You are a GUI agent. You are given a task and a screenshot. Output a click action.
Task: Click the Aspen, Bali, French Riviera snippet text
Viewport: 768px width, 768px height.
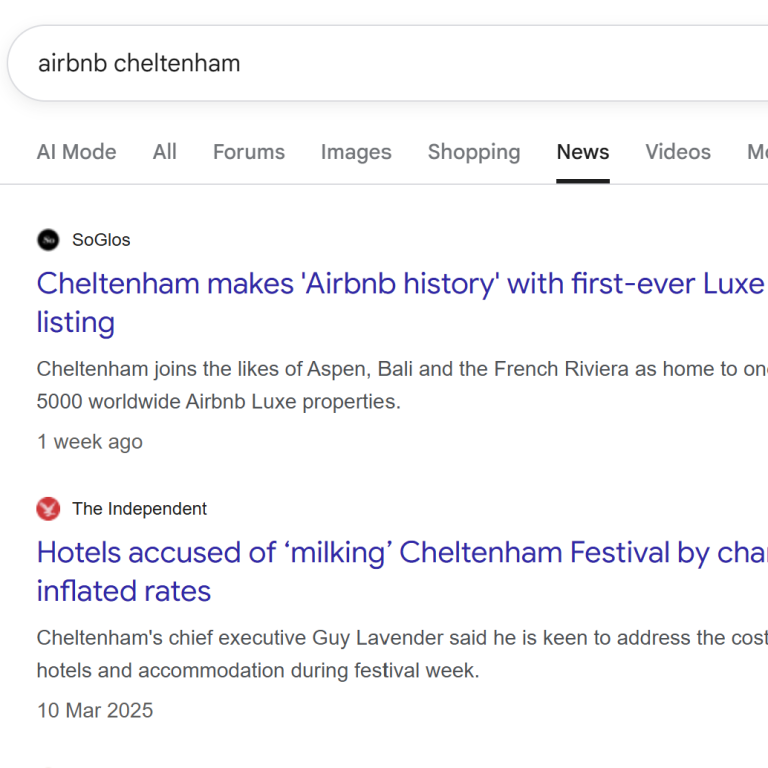click(400, 369)
